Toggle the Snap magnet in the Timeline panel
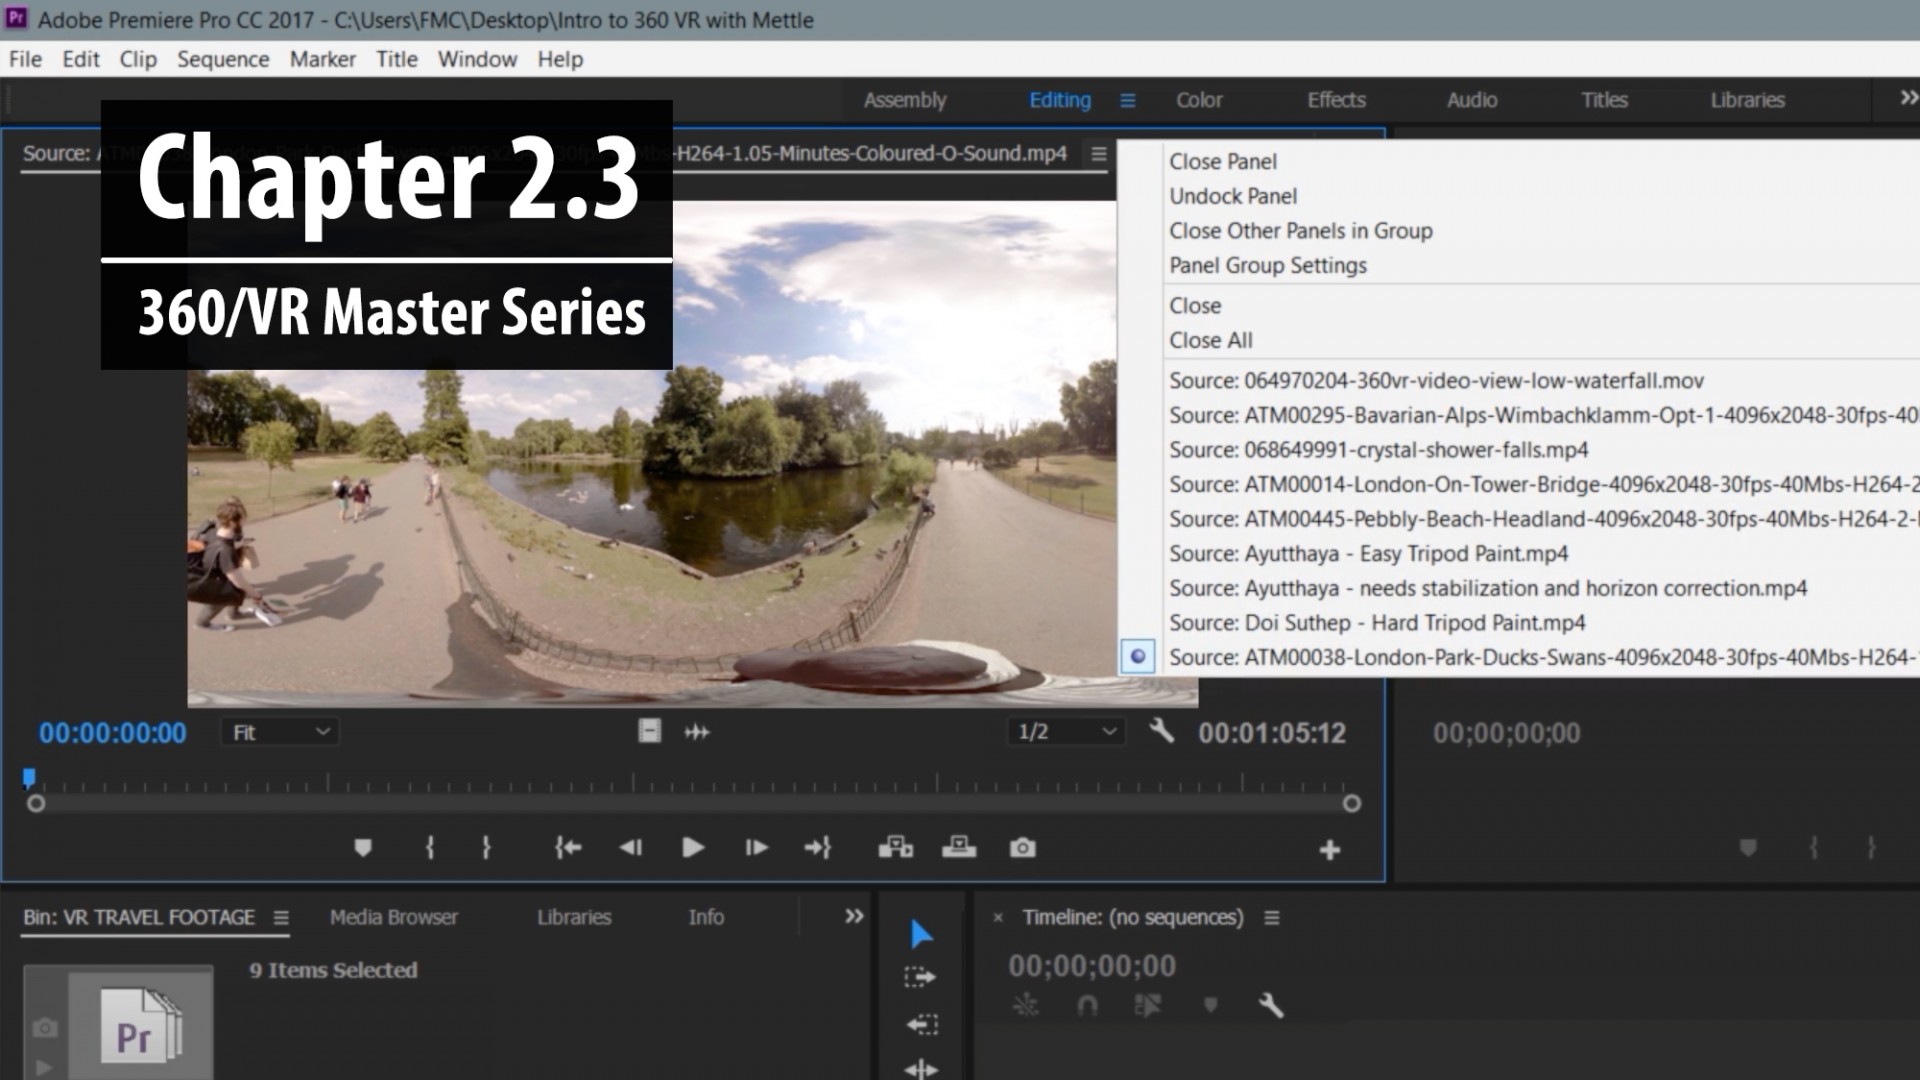This screenshot has height=1080, width=1920. point(1087,1005)
